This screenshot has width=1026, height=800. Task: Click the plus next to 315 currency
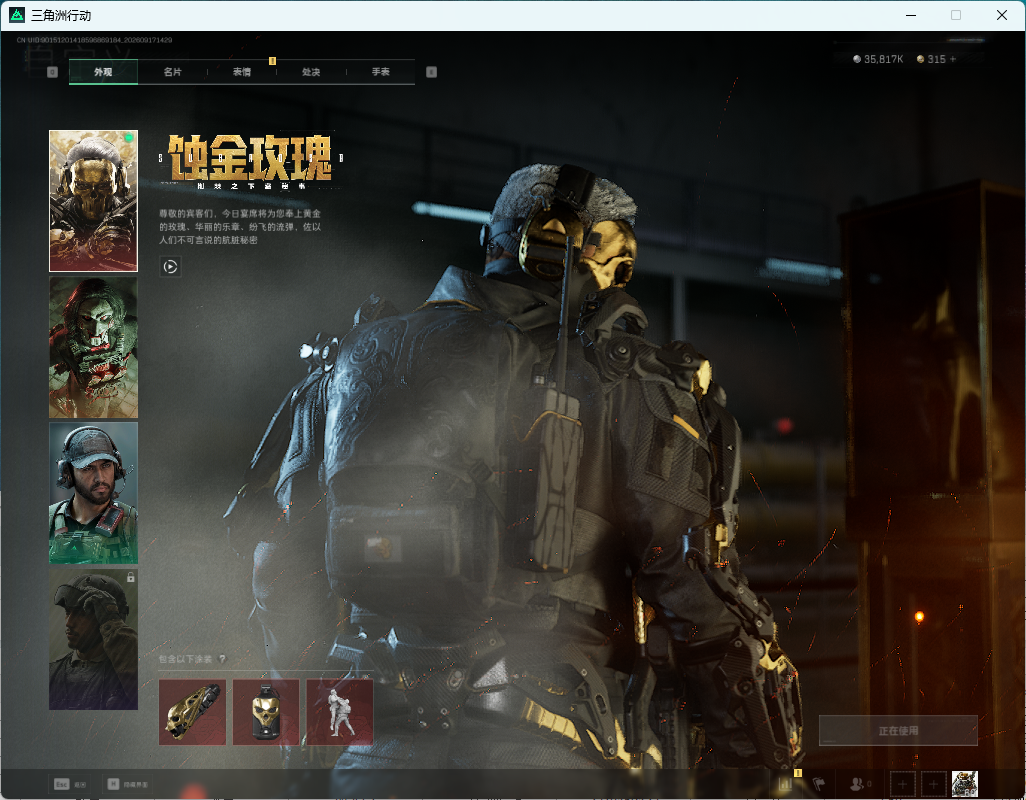[x=953, y=59]
